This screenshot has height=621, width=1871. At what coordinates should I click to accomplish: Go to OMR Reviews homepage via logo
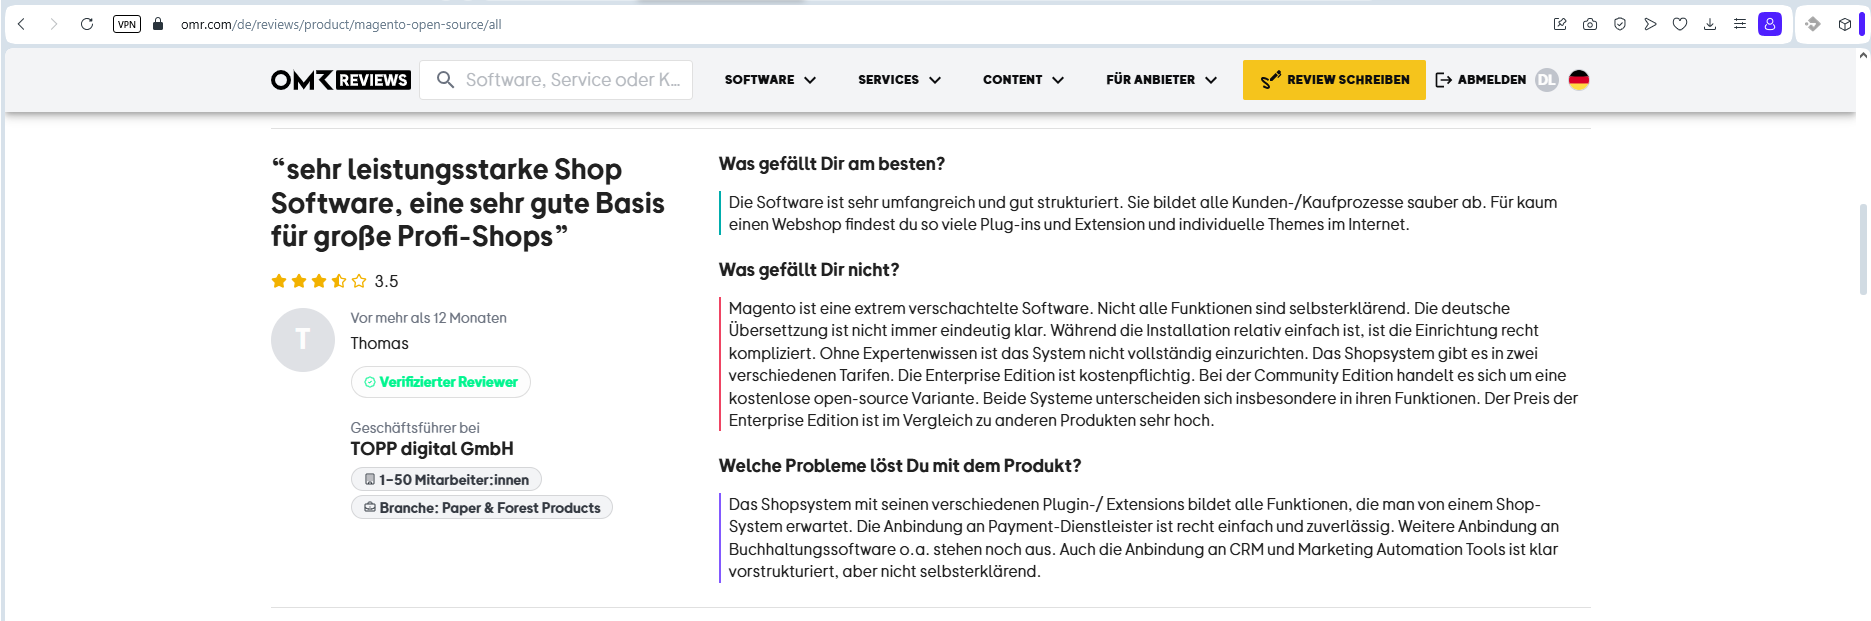coord(340,80)
